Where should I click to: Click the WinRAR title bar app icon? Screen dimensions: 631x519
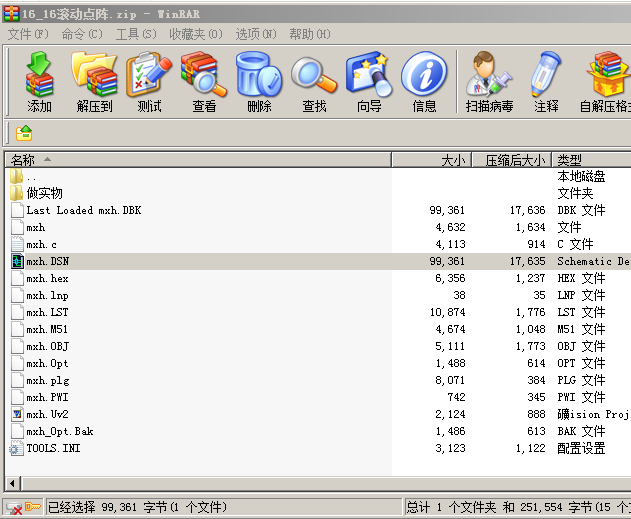pos(11,14)
